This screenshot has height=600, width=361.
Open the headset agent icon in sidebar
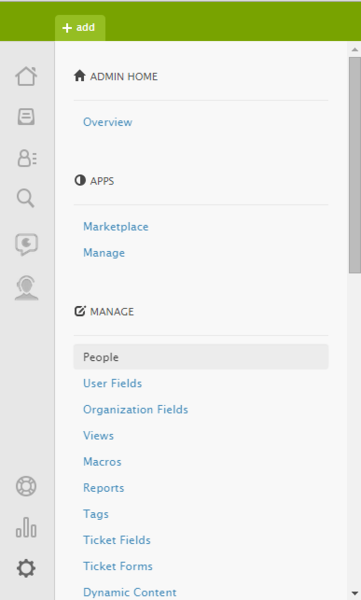pos(26,288)
